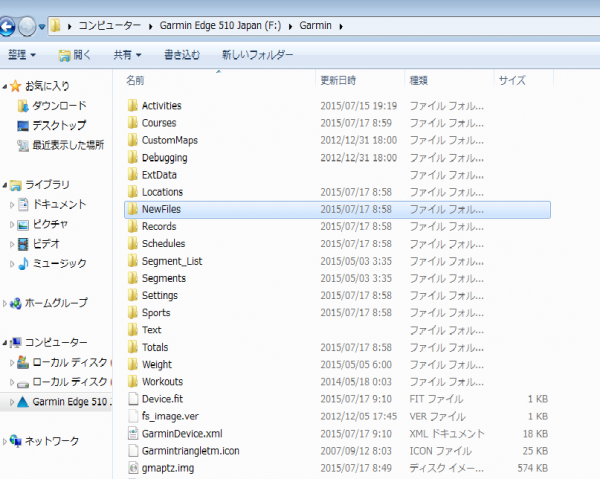Sort files by 更新日時 column header
Viewport: 600px width, 479px height.
(342, 79)
